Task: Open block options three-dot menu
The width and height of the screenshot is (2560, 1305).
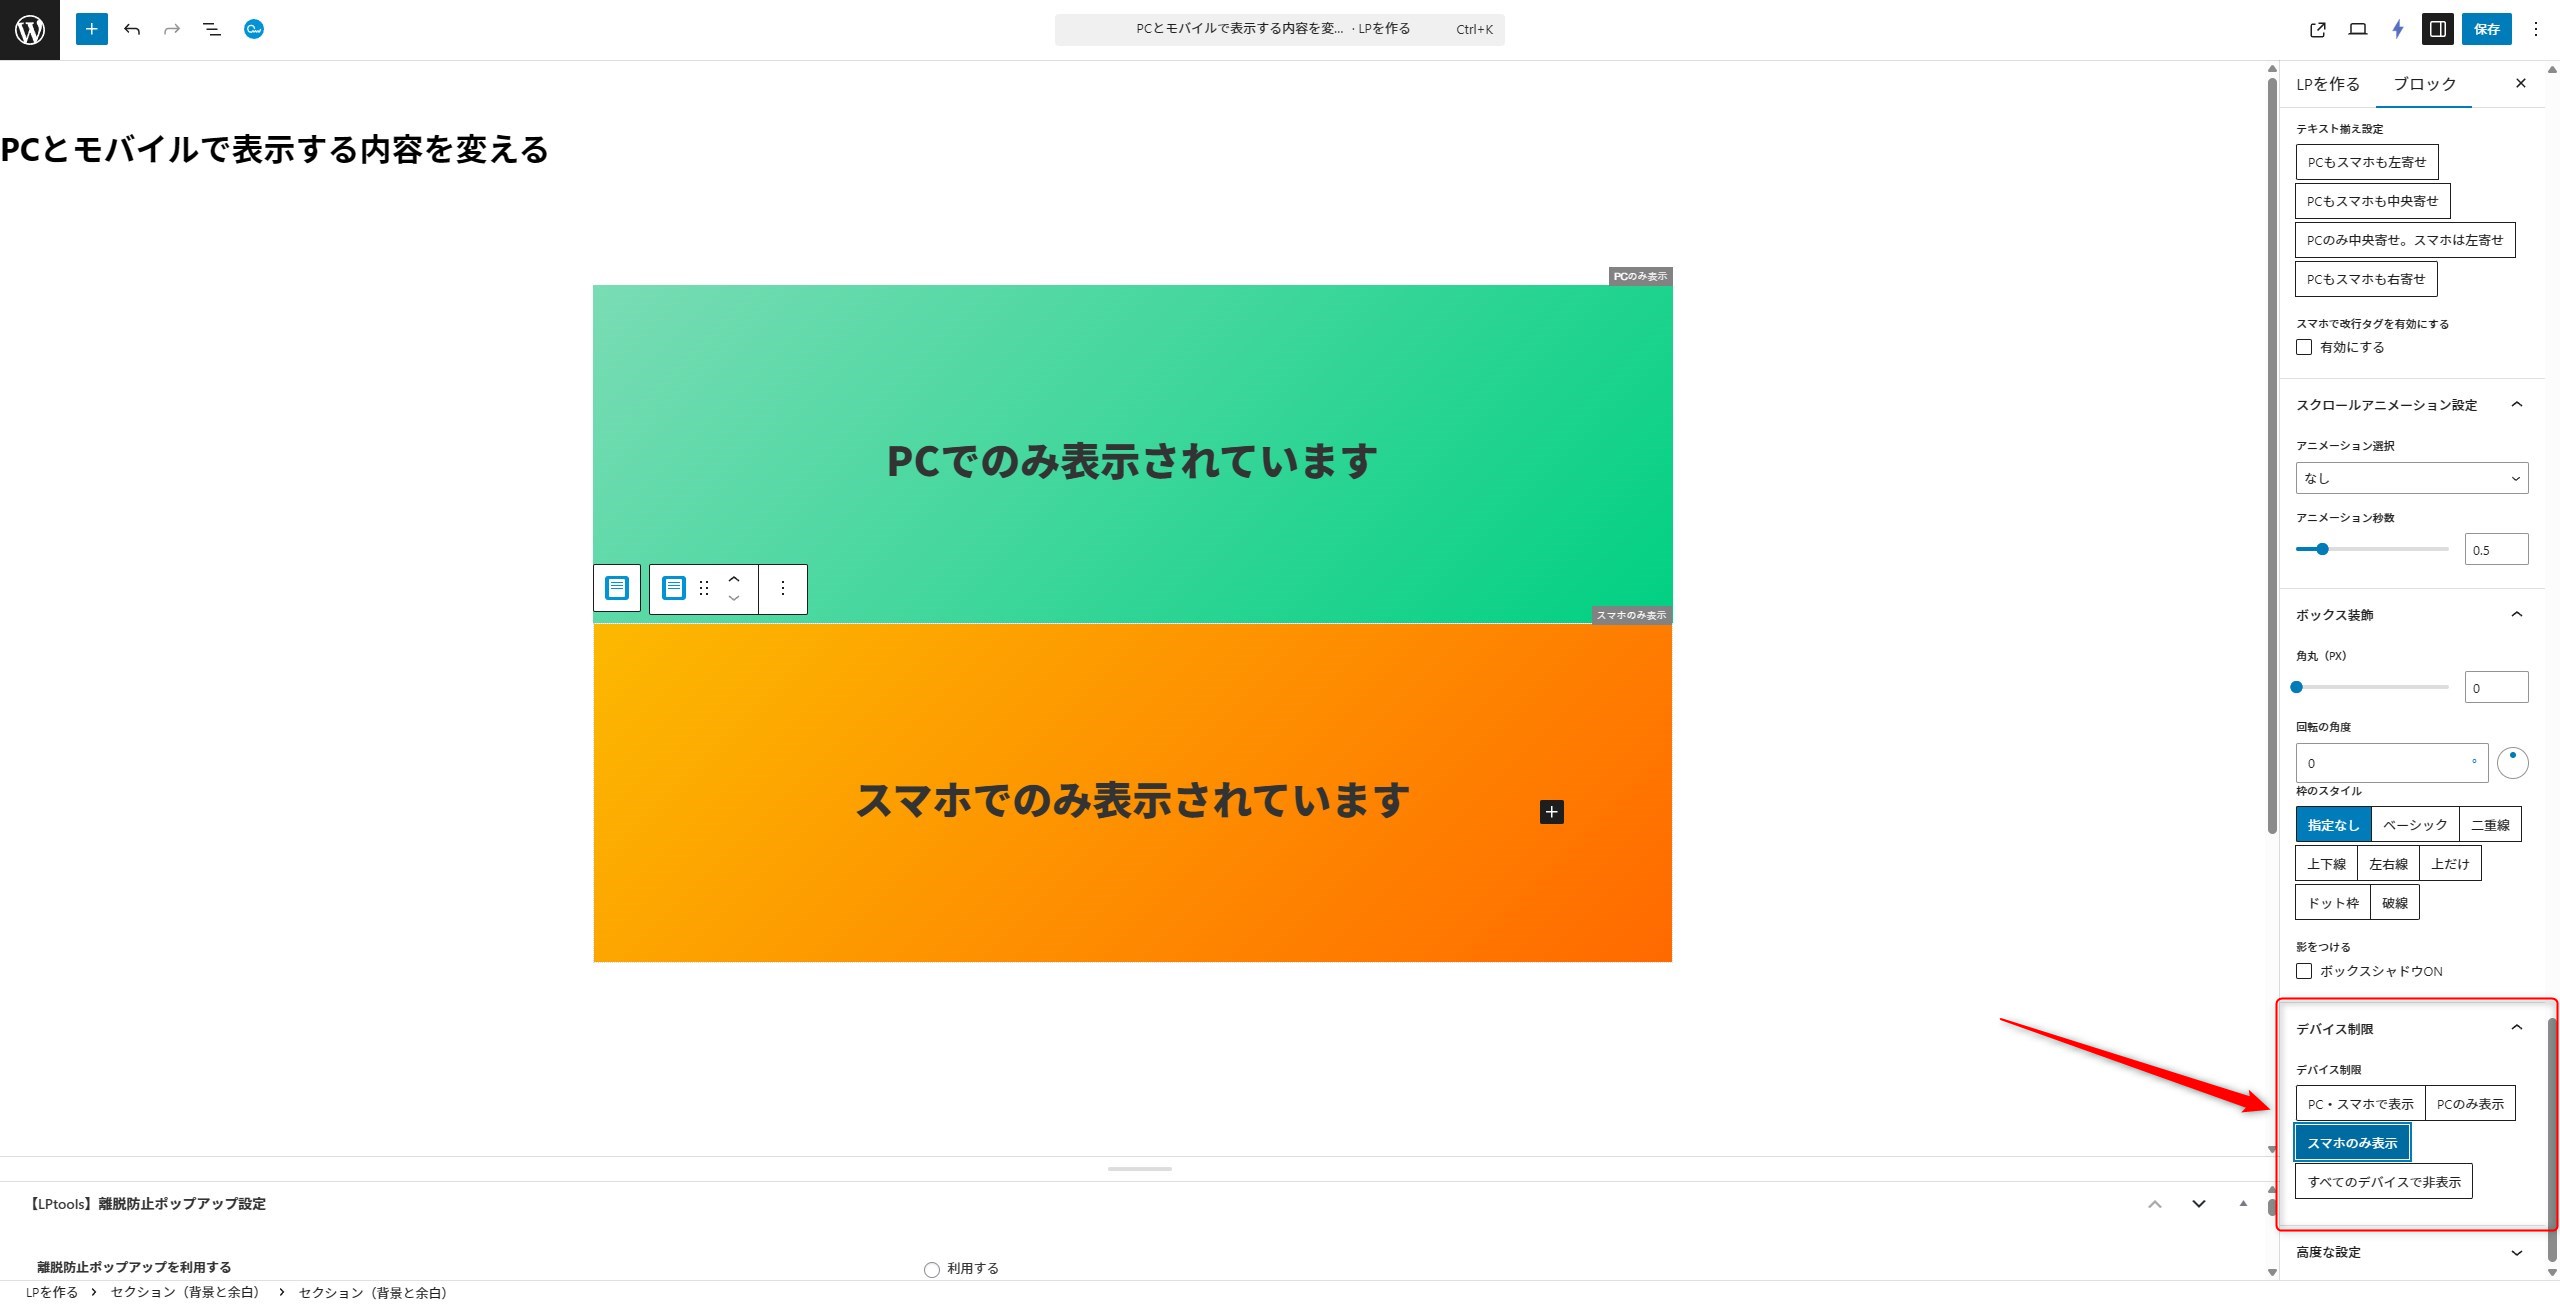Action: pyautogui.click(x=783, y=589)
